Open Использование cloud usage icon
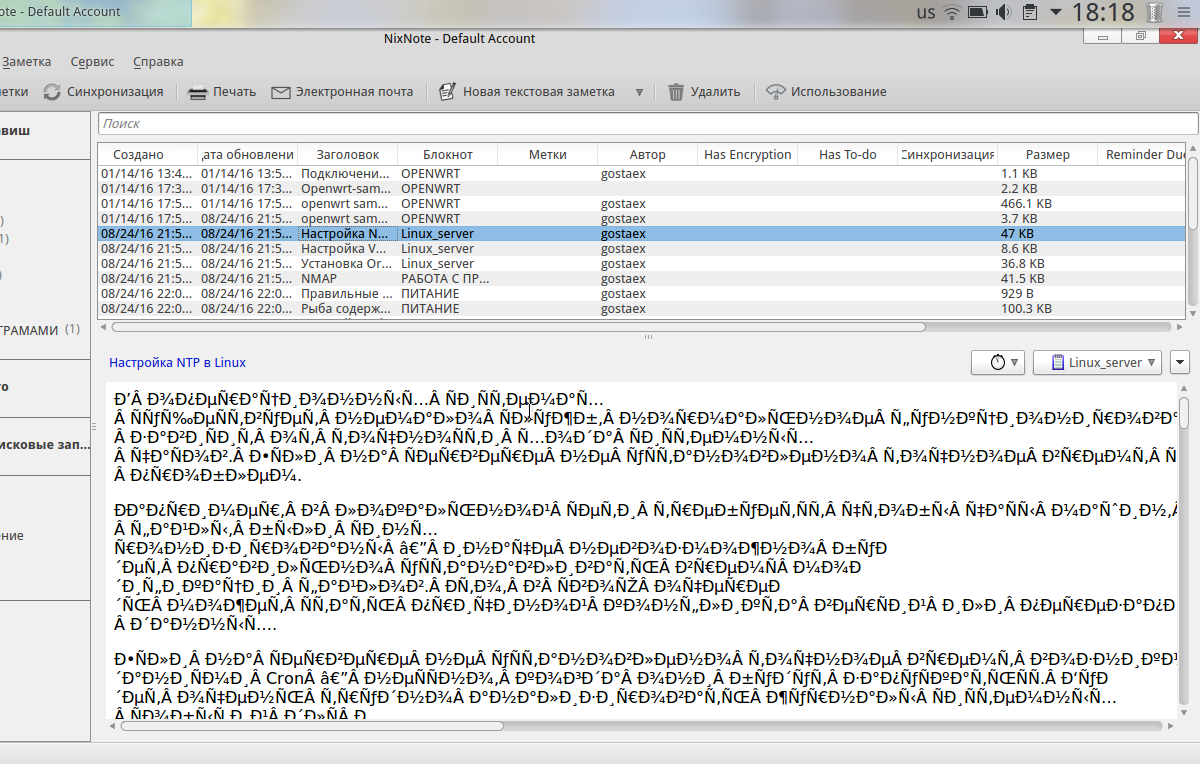 775,92
